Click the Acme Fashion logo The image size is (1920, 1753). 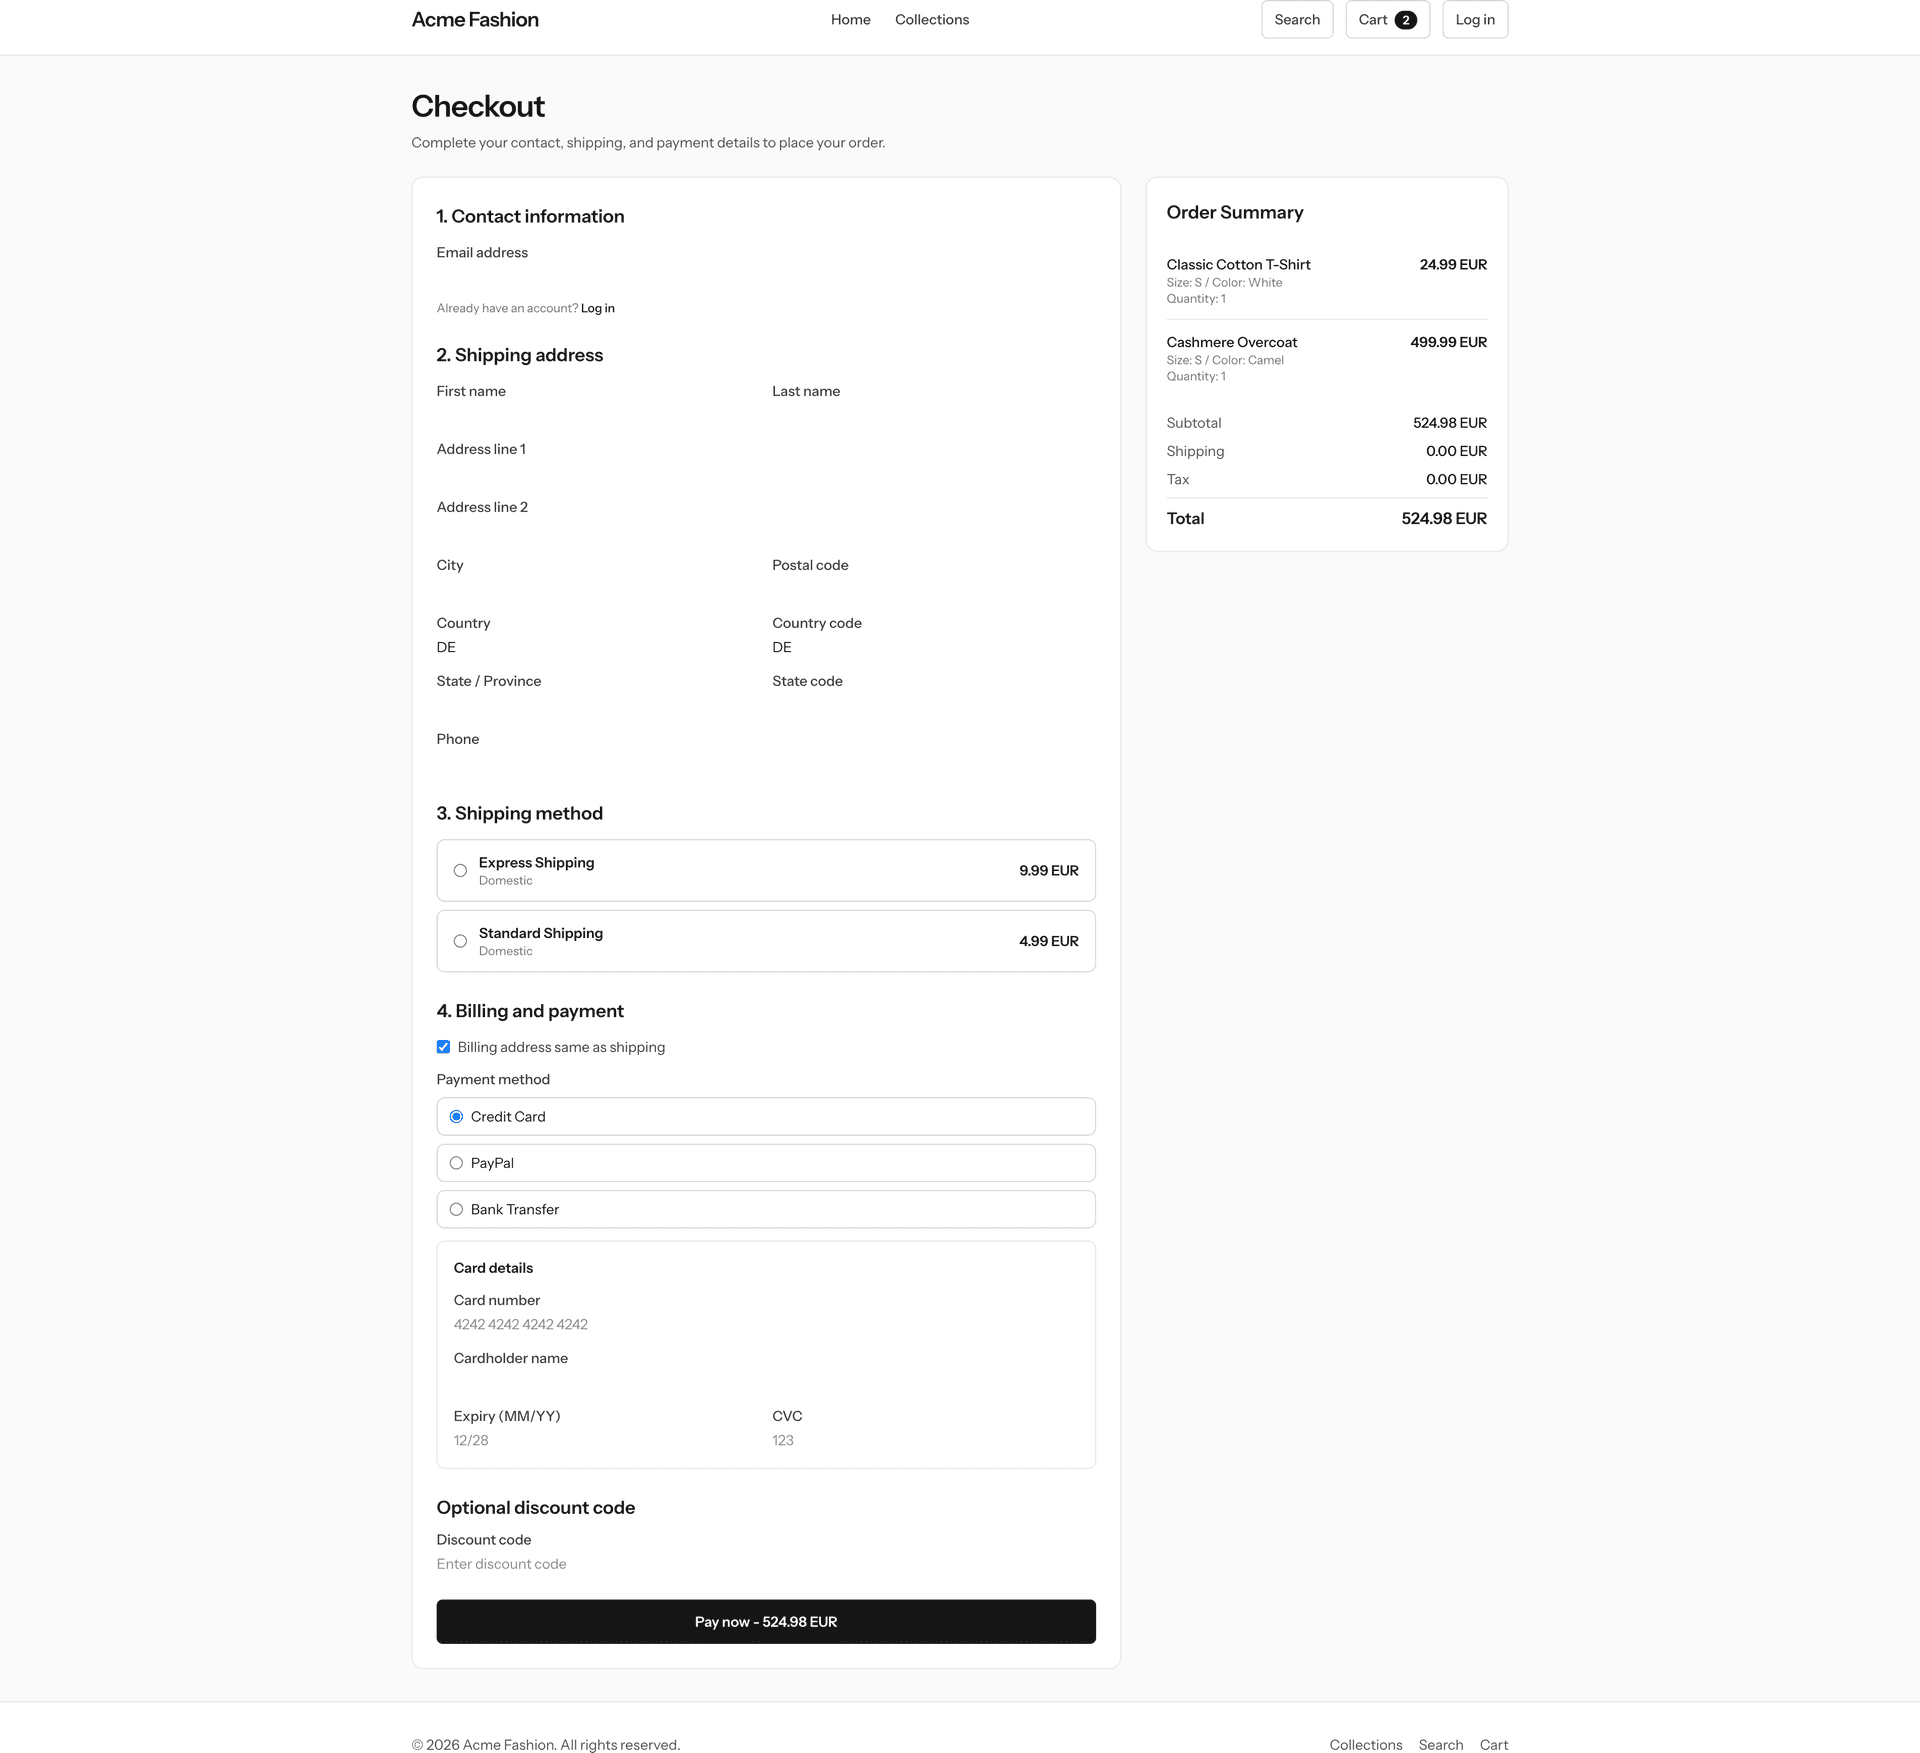pos(474,19)
